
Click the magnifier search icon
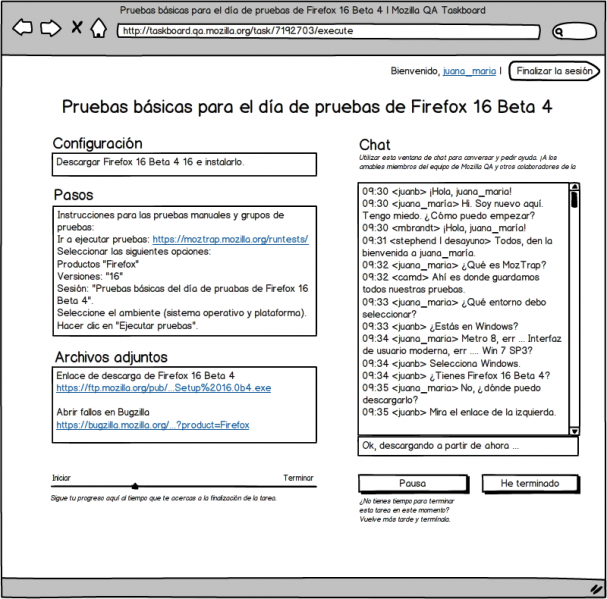coord(559,32)
